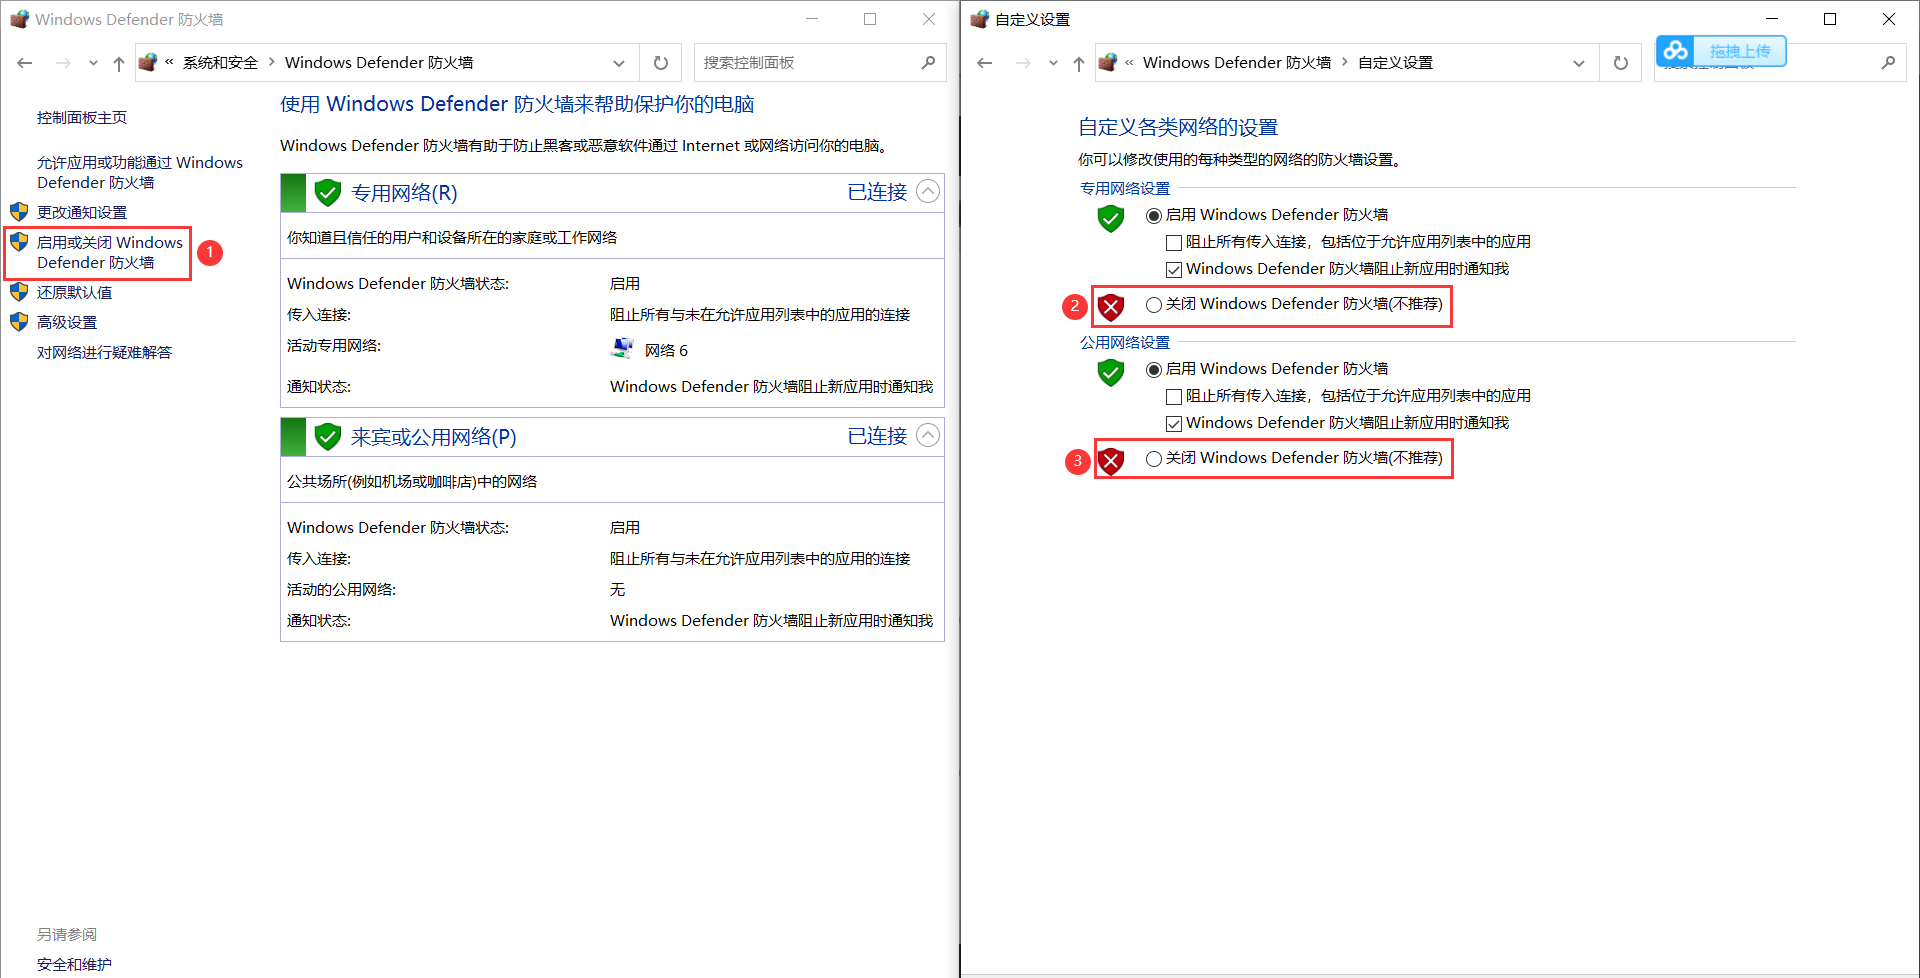Select 启用 Windows Defender 防火墙 under 公用网络设置
1920x978 pixels.
(1154, 370)
